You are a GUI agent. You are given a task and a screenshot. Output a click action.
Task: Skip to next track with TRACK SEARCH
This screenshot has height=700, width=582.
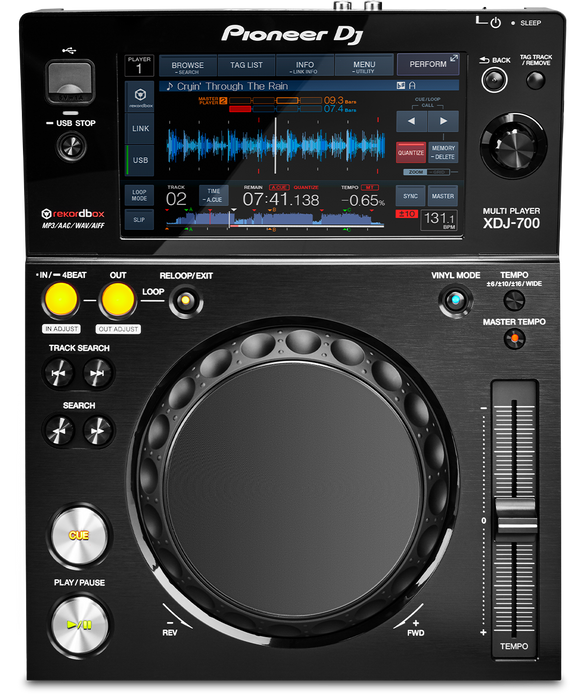[x=97, y=373]
